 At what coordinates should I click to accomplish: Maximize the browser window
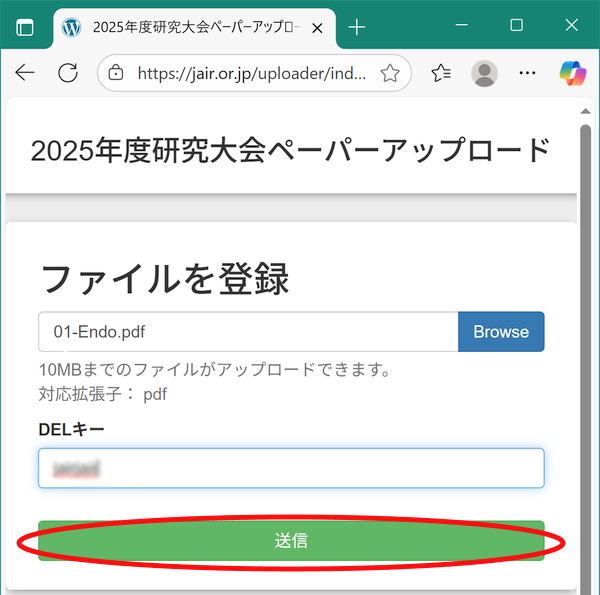coord(517,25)
